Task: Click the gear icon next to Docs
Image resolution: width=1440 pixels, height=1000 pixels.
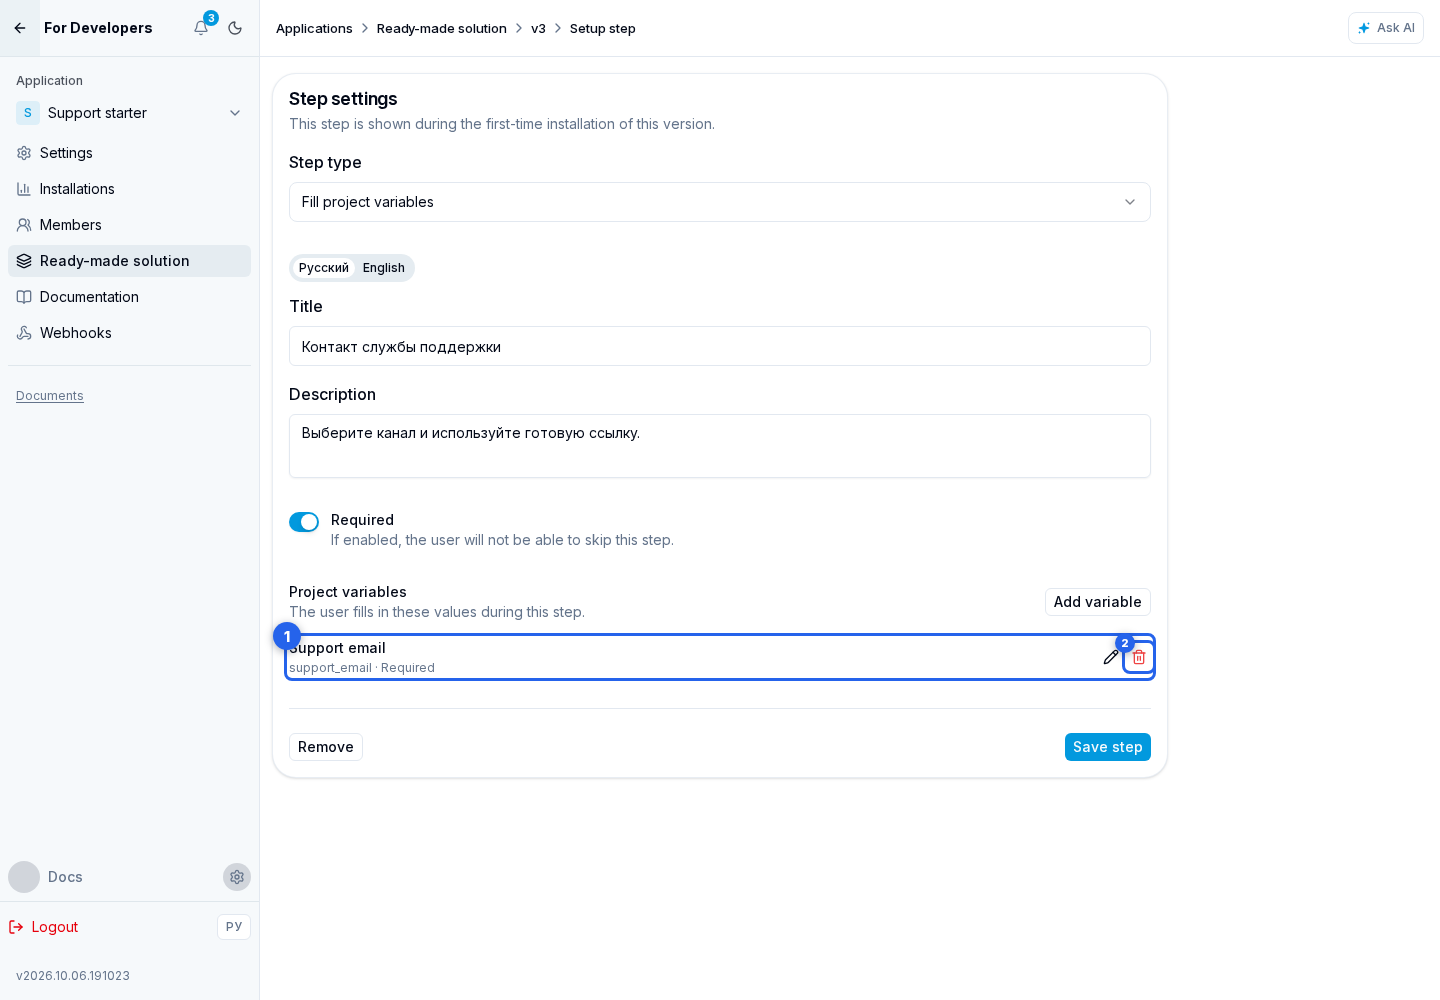Action: click(x=237, y=877)
